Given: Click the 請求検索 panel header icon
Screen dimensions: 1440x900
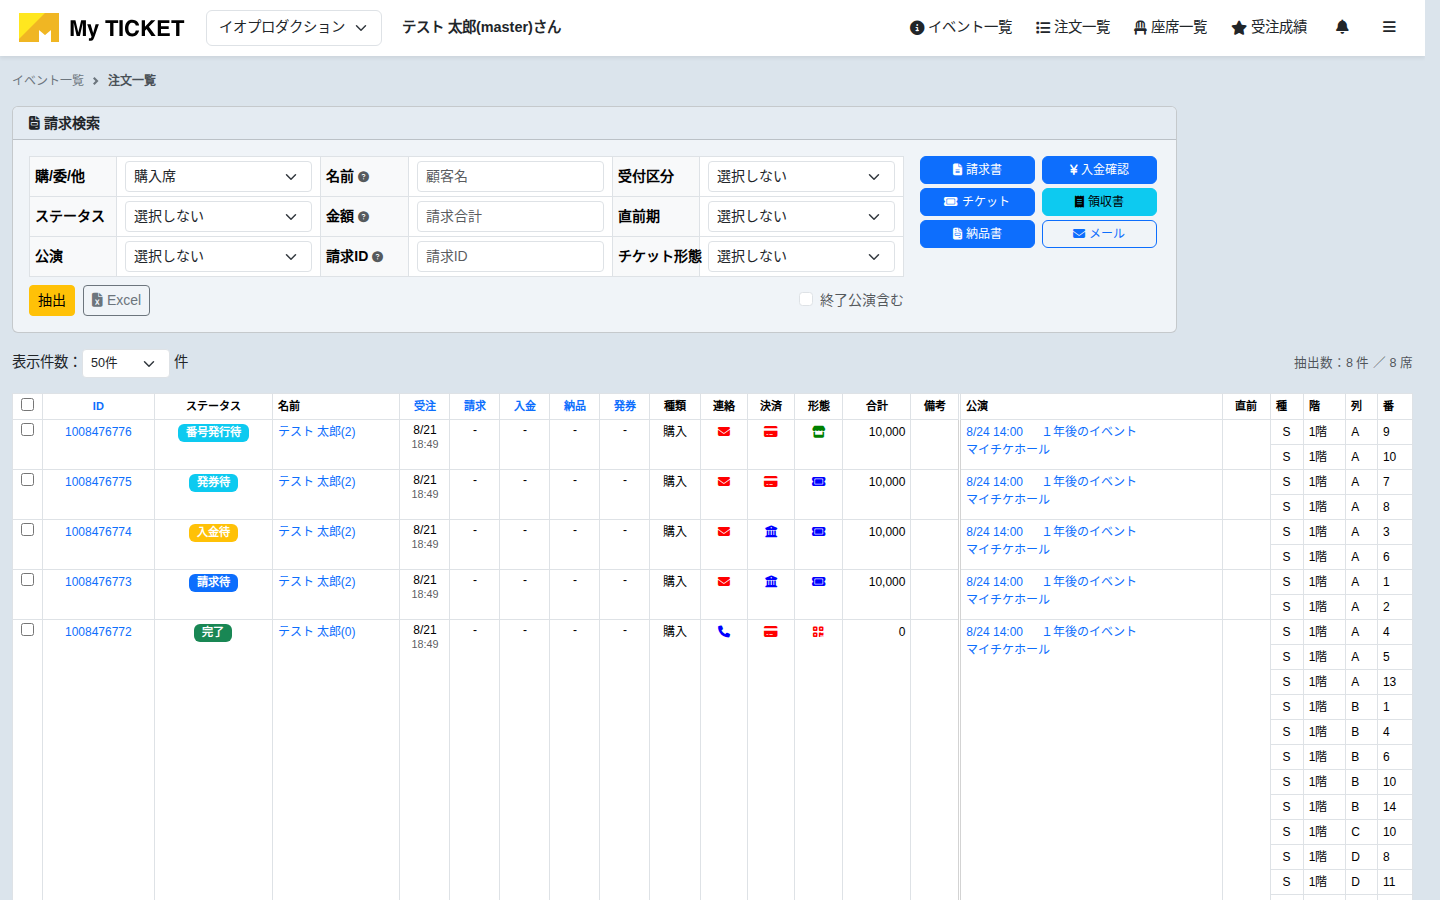Looking at the screenshot, I should (x=34, y=124).
